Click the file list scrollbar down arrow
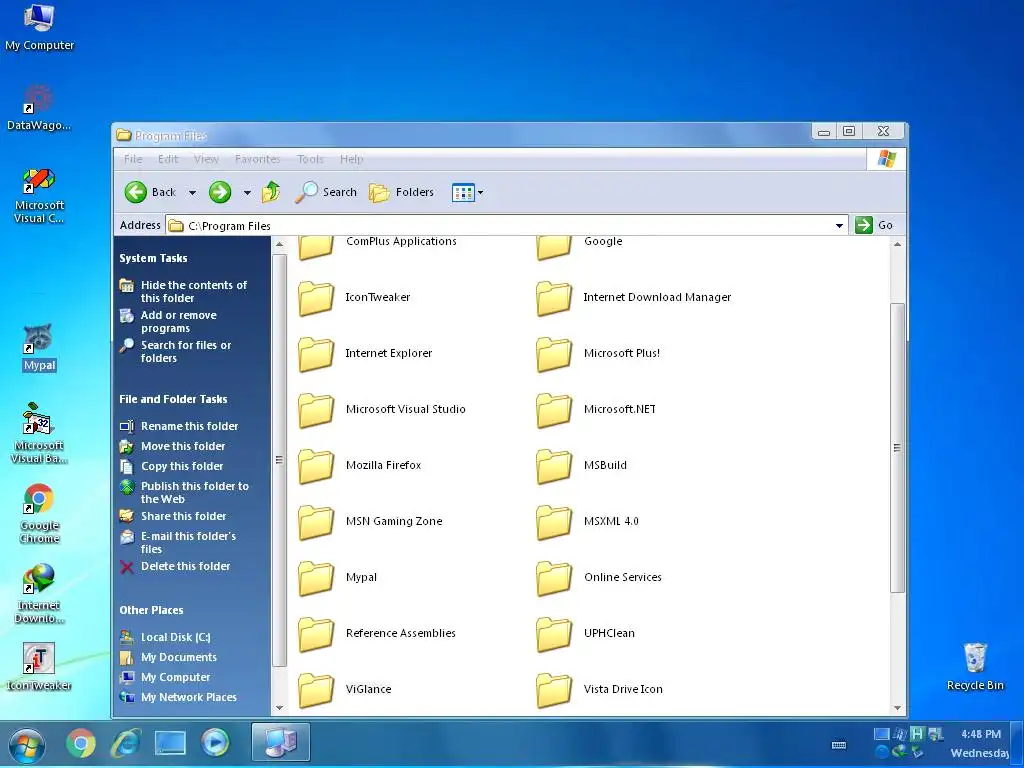 pyautogui.click(x=897, y=708)
